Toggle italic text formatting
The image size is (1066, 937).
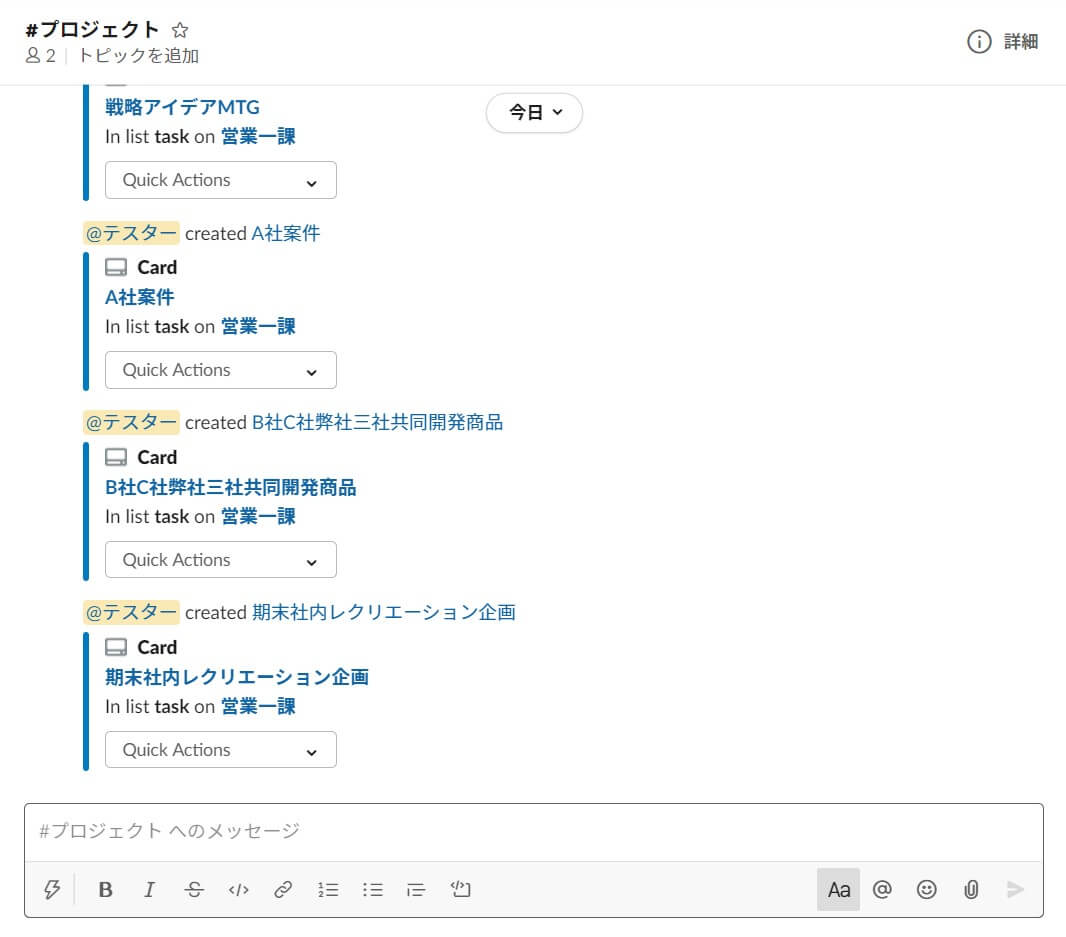point(150,889)
